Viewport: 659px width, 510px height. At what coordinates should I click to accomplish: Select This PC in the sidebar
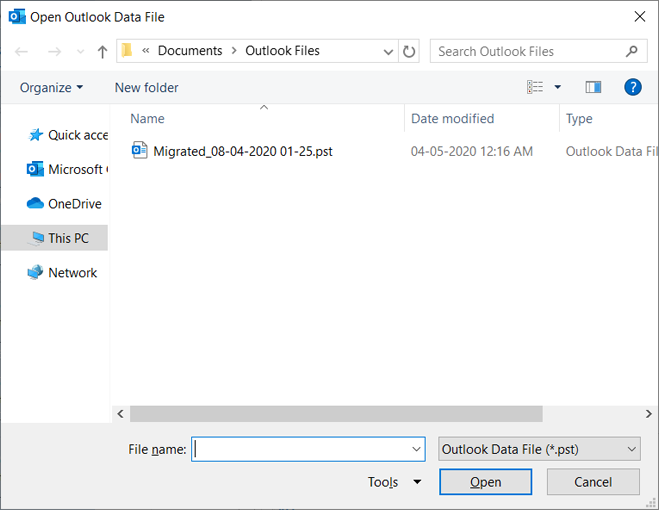pos(55,238)
